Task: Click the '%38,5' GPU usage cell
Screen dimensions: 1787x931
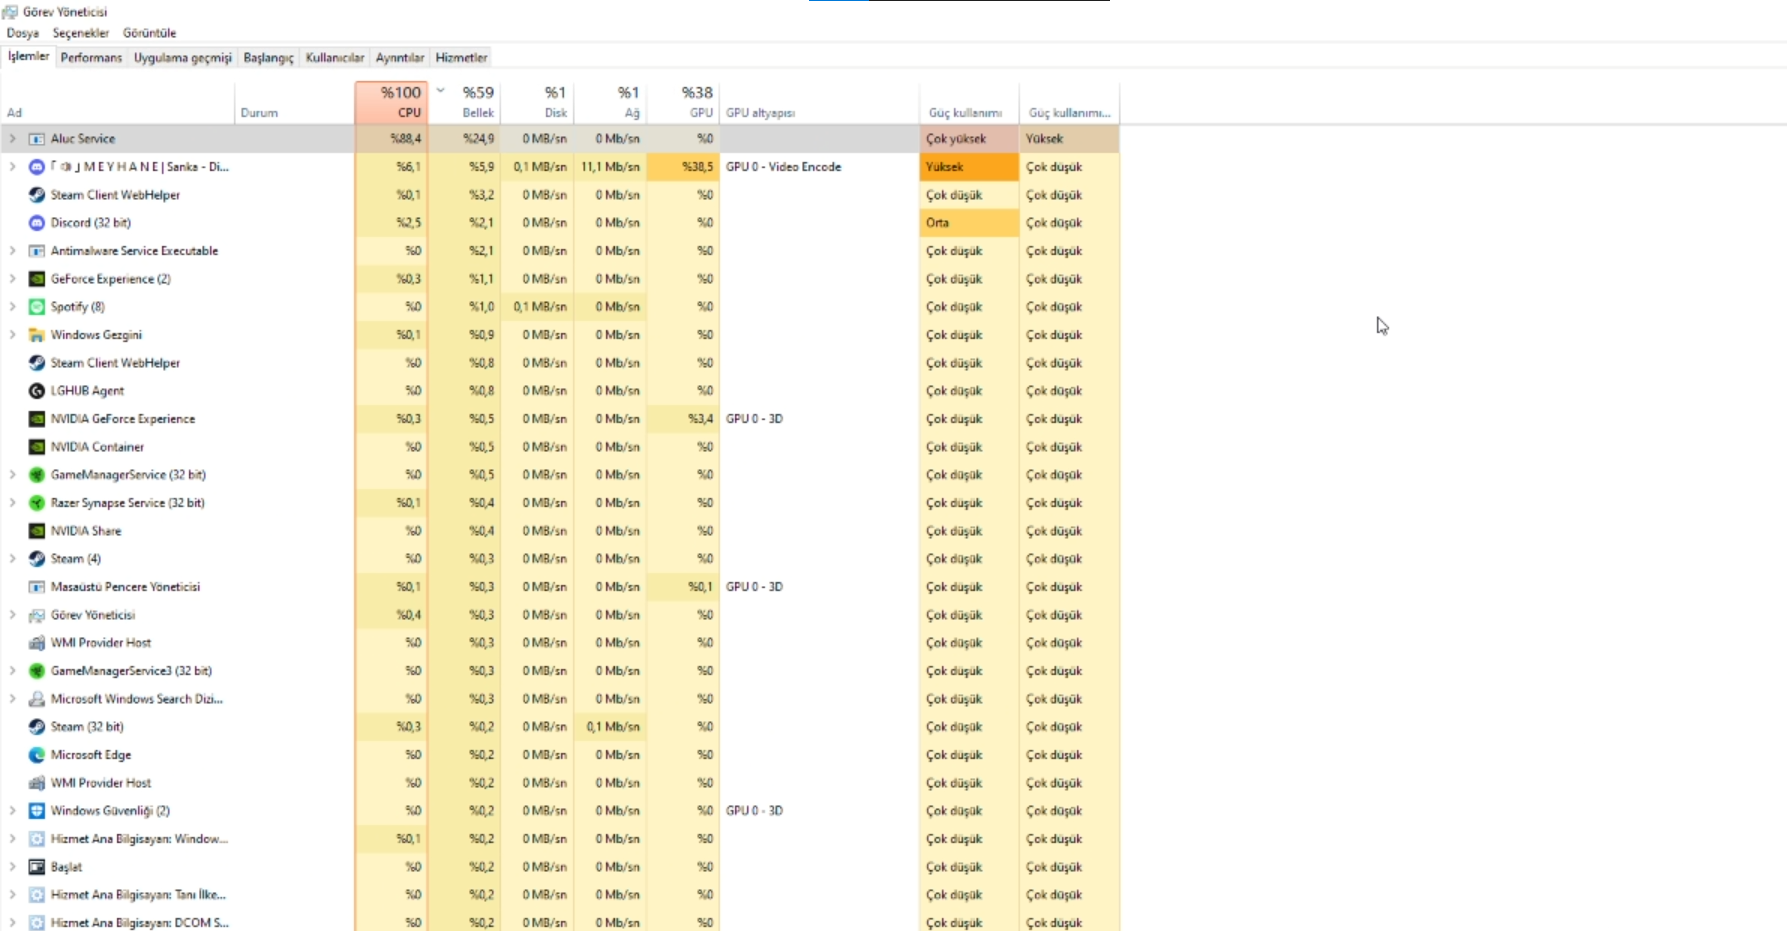Action: coord(683,167)
